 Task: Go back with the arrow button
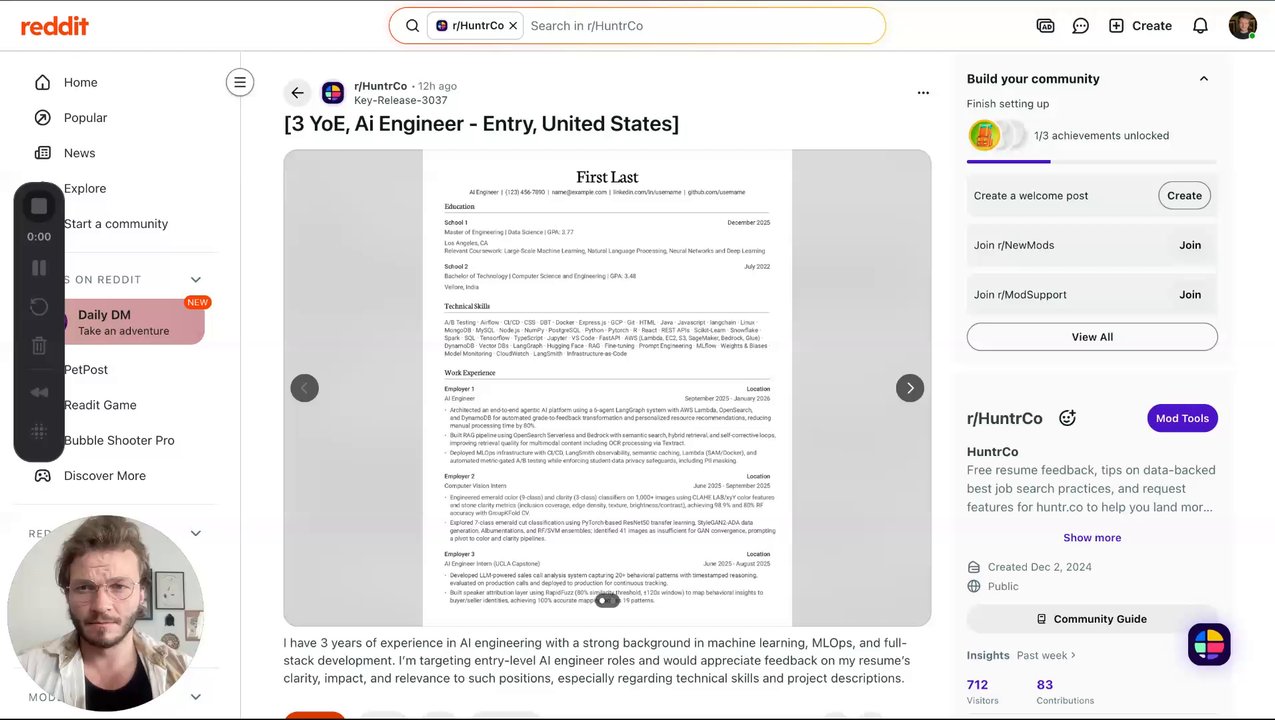point(297,93)
